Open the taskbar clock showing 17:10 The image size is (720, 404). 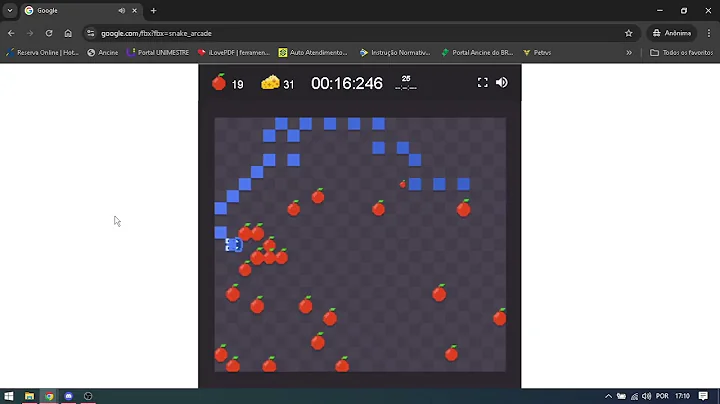tap(682, 396)
